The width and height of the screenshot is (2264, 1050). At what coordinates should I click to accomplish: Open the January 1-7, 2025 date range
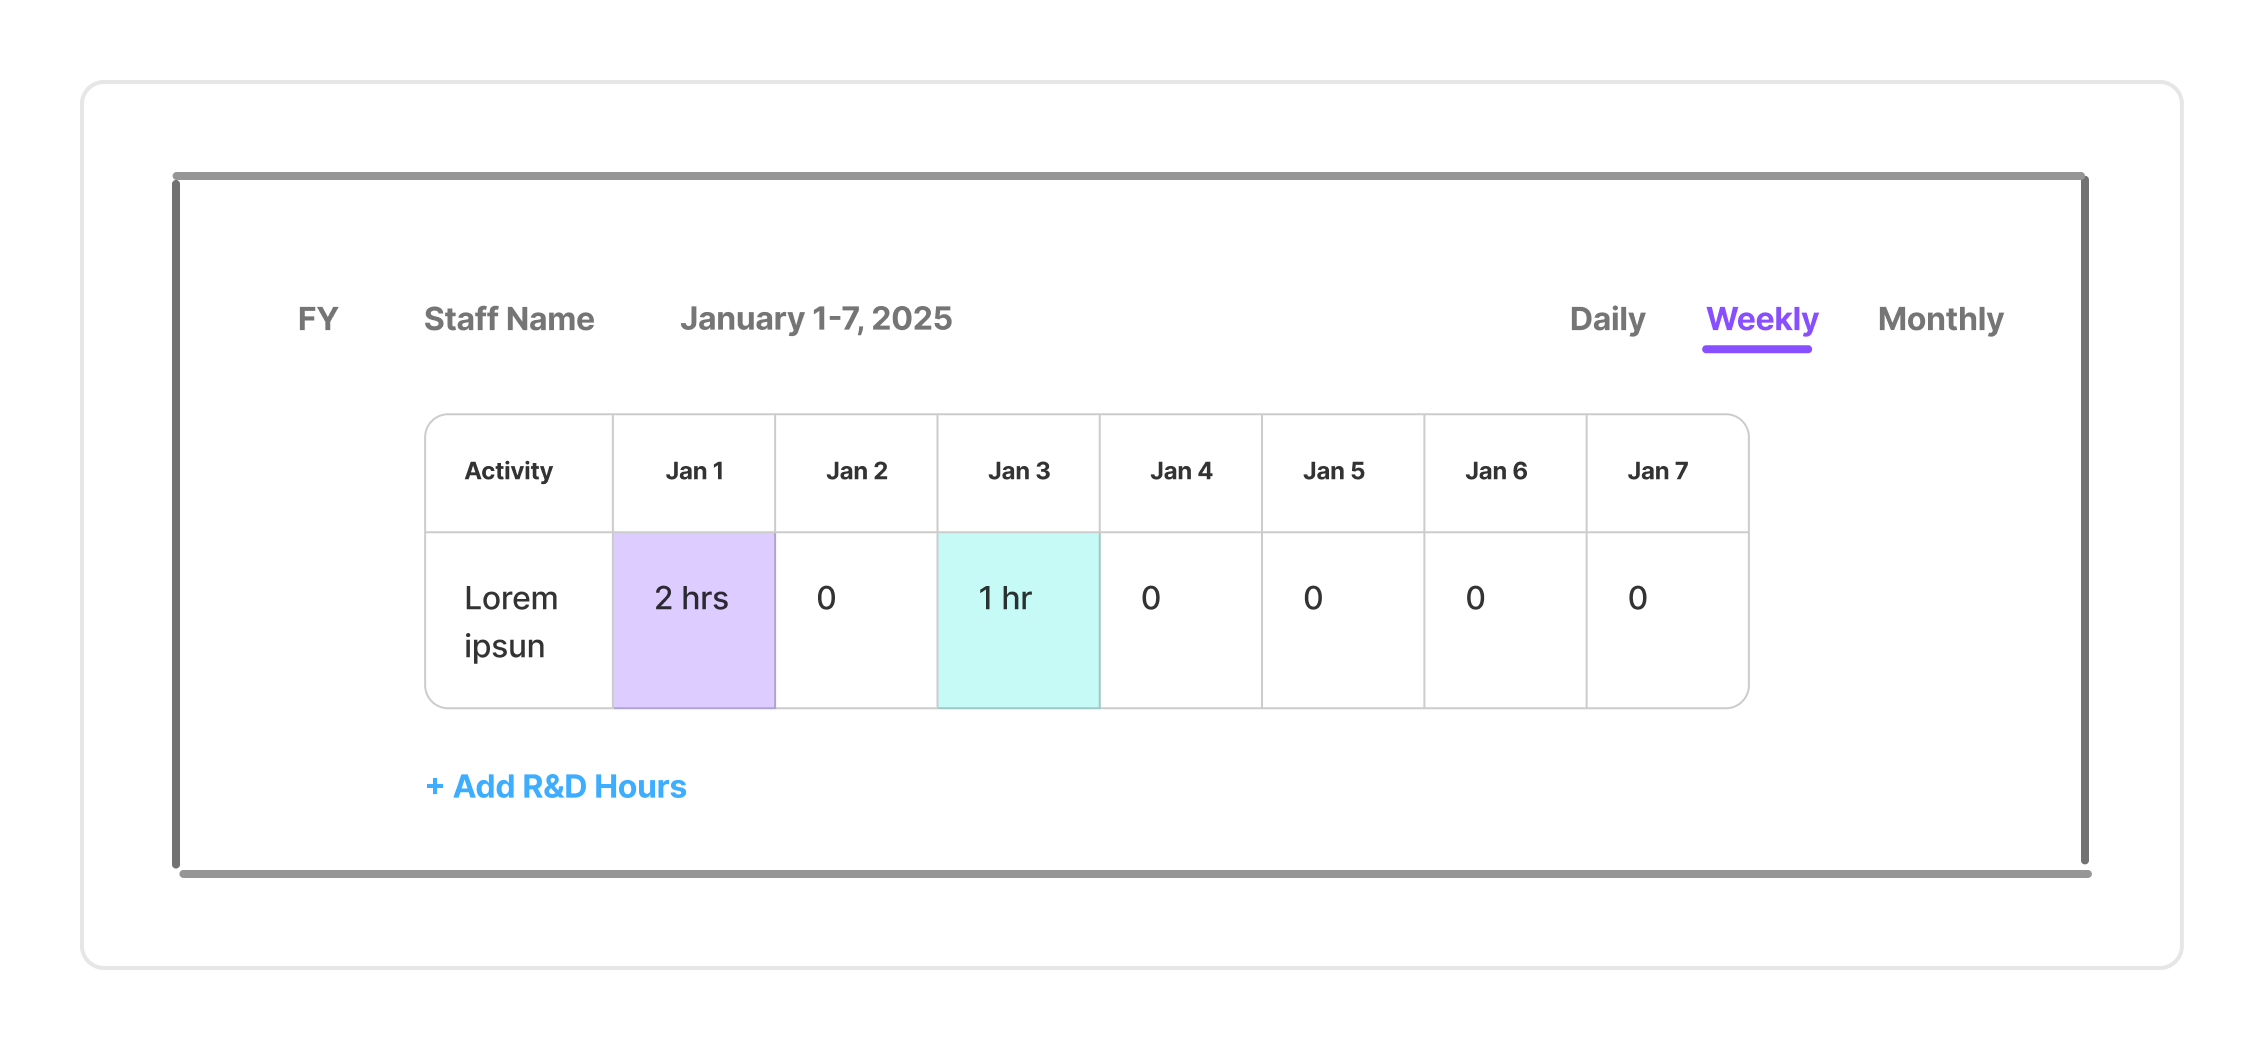(x=816, y=319)
